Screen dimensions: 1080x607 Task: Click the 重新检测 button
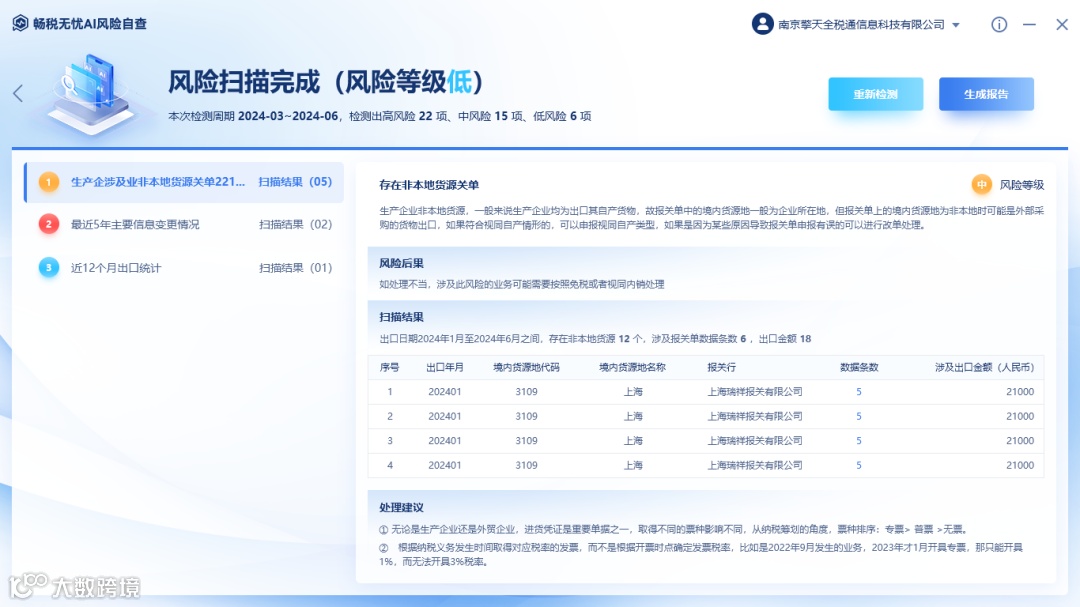click(875, 94)
